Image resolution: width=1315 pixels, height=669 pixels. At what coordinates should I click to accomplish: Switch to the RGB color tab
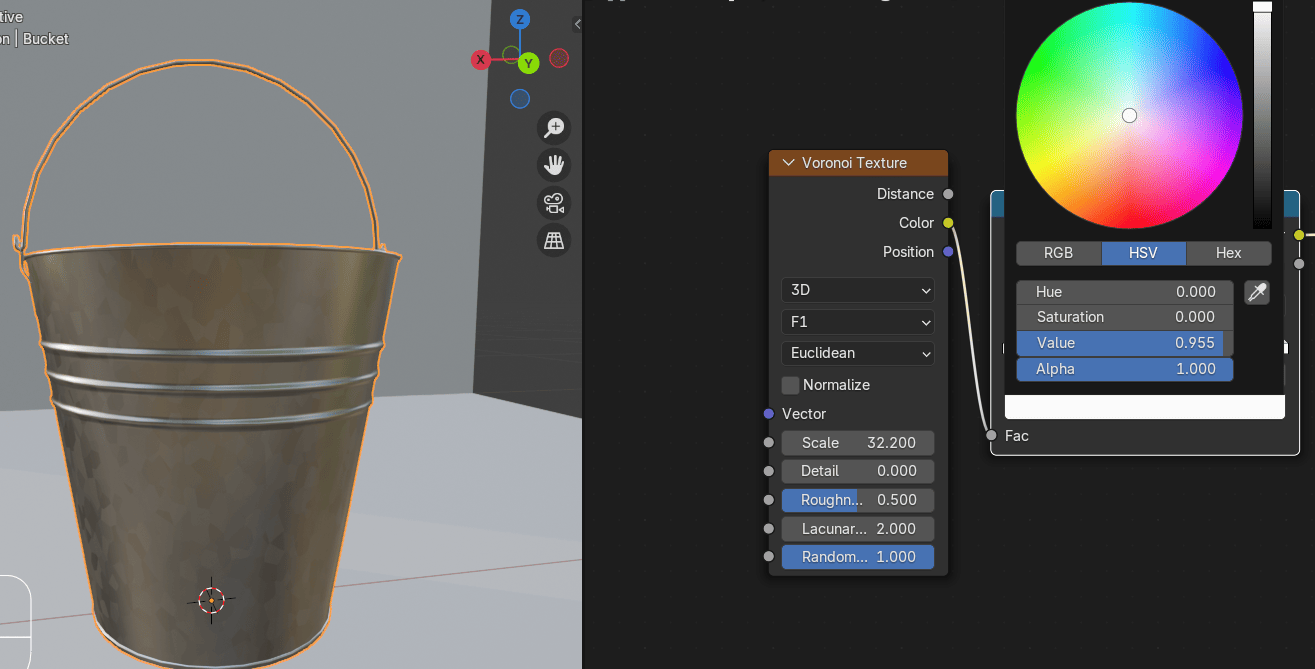point(1058,253)
